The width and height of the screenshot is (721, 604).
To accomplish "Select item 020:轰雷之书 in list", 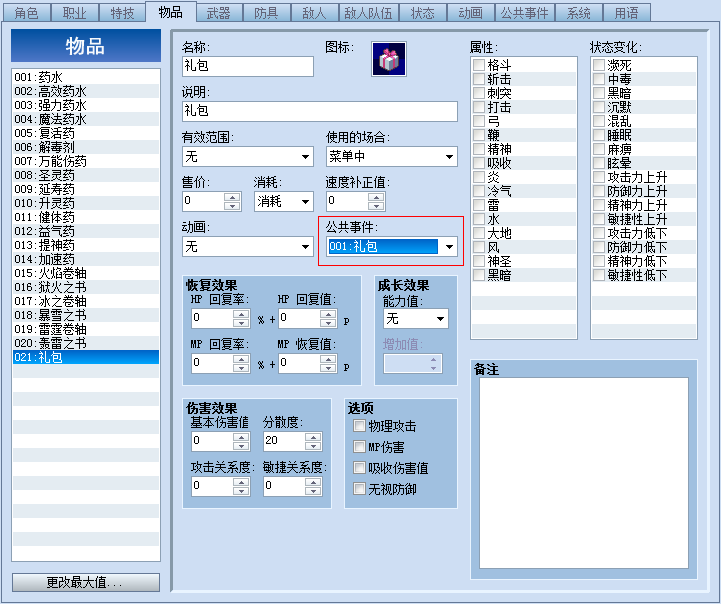I will [x=86, y=343].
